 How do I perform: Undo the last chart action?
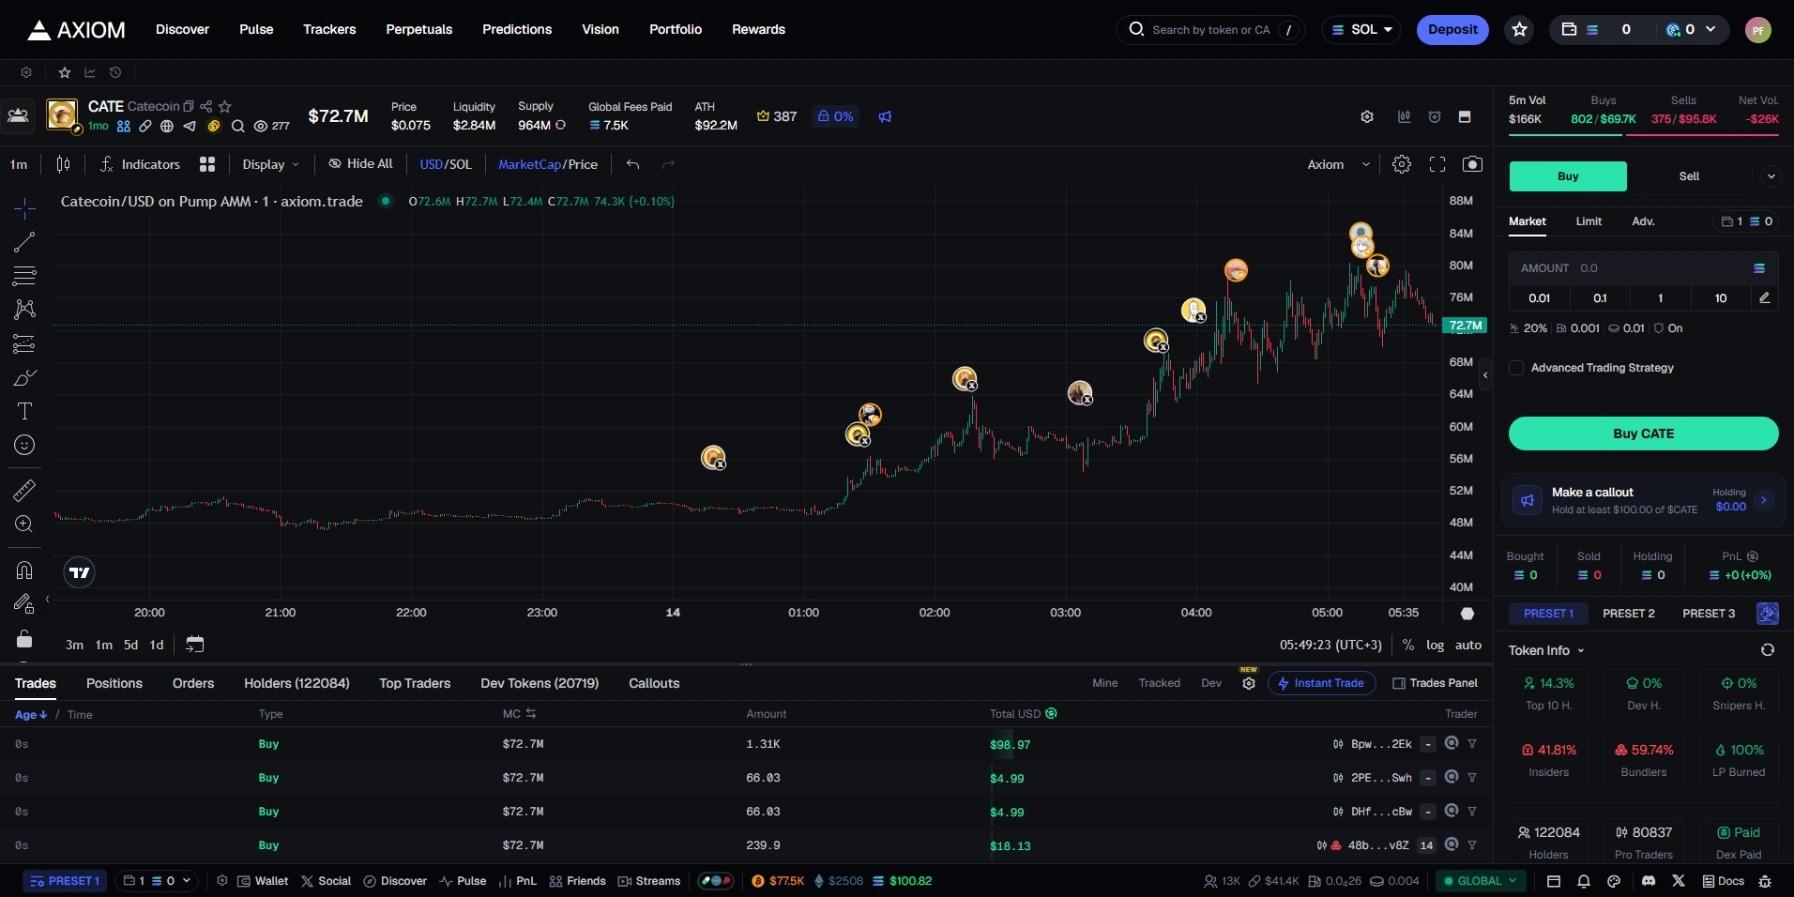(x=633, y=164)
